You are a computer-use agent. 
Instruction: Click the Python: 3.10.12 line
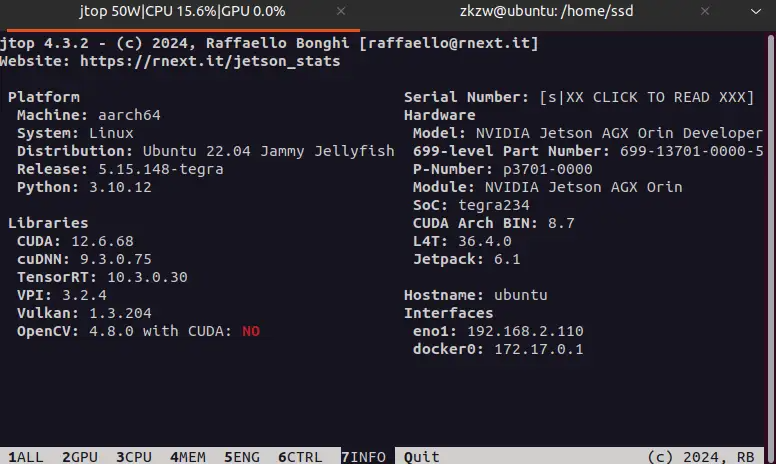click(84, 187)
